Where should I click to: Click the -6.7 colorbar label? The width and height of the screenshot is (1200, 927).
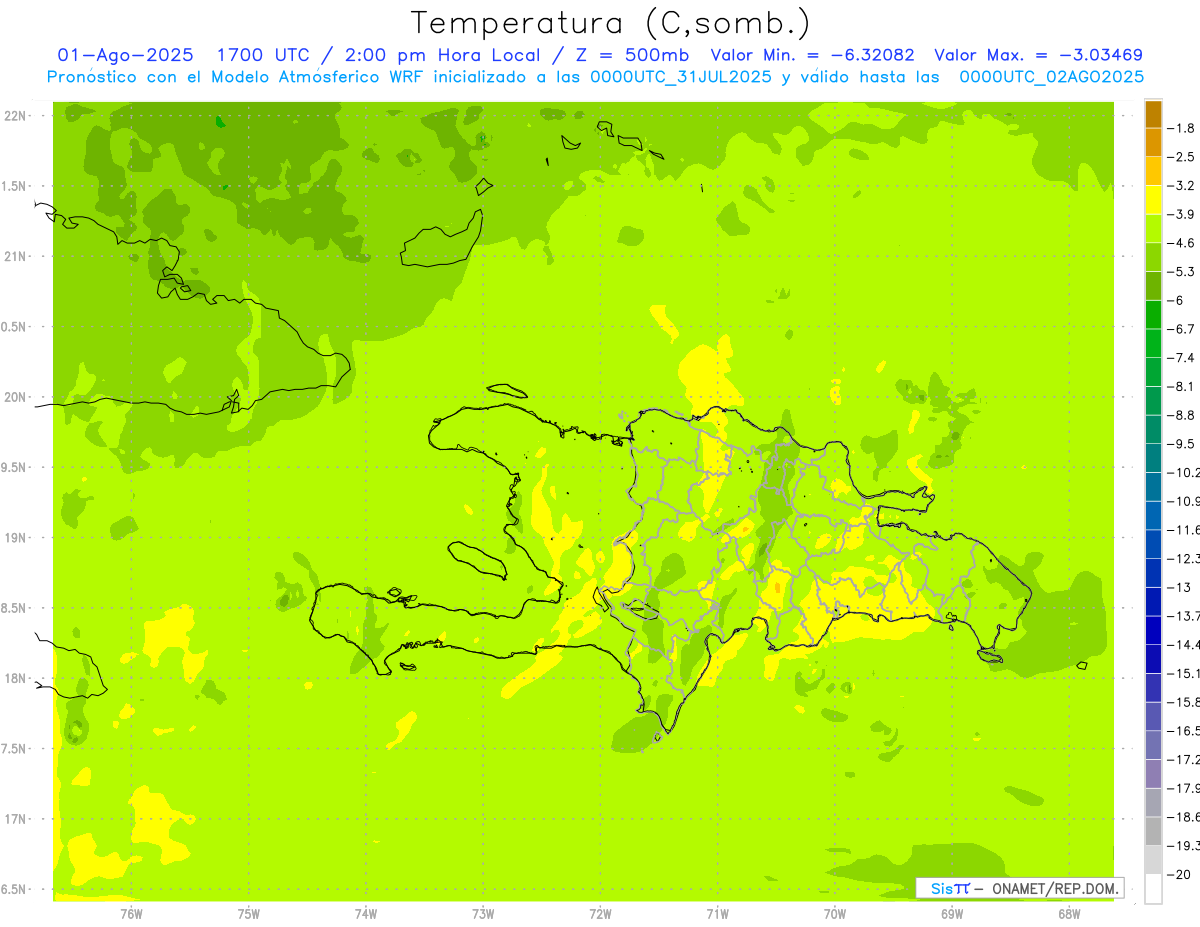point(1183,329)
